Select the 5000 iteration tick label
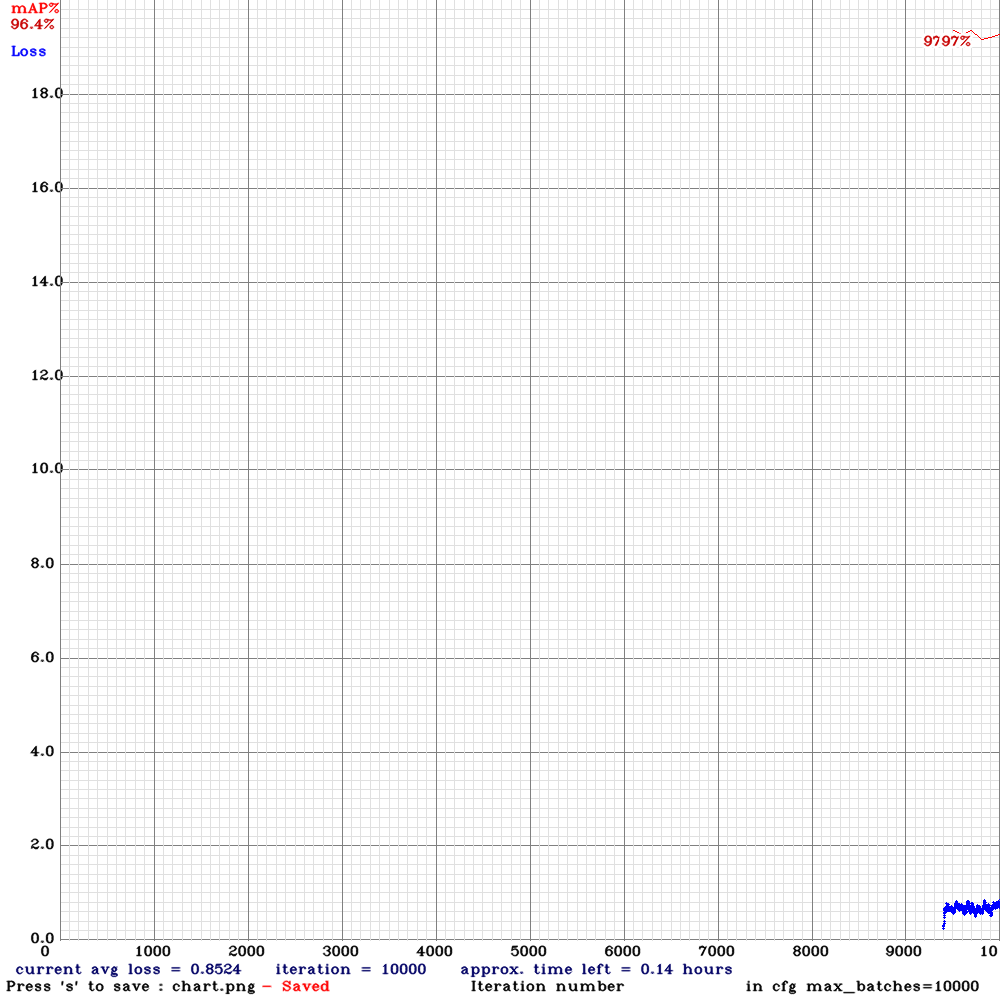Viewport: 1000px width, 1000px height. (x=528, y=952)
